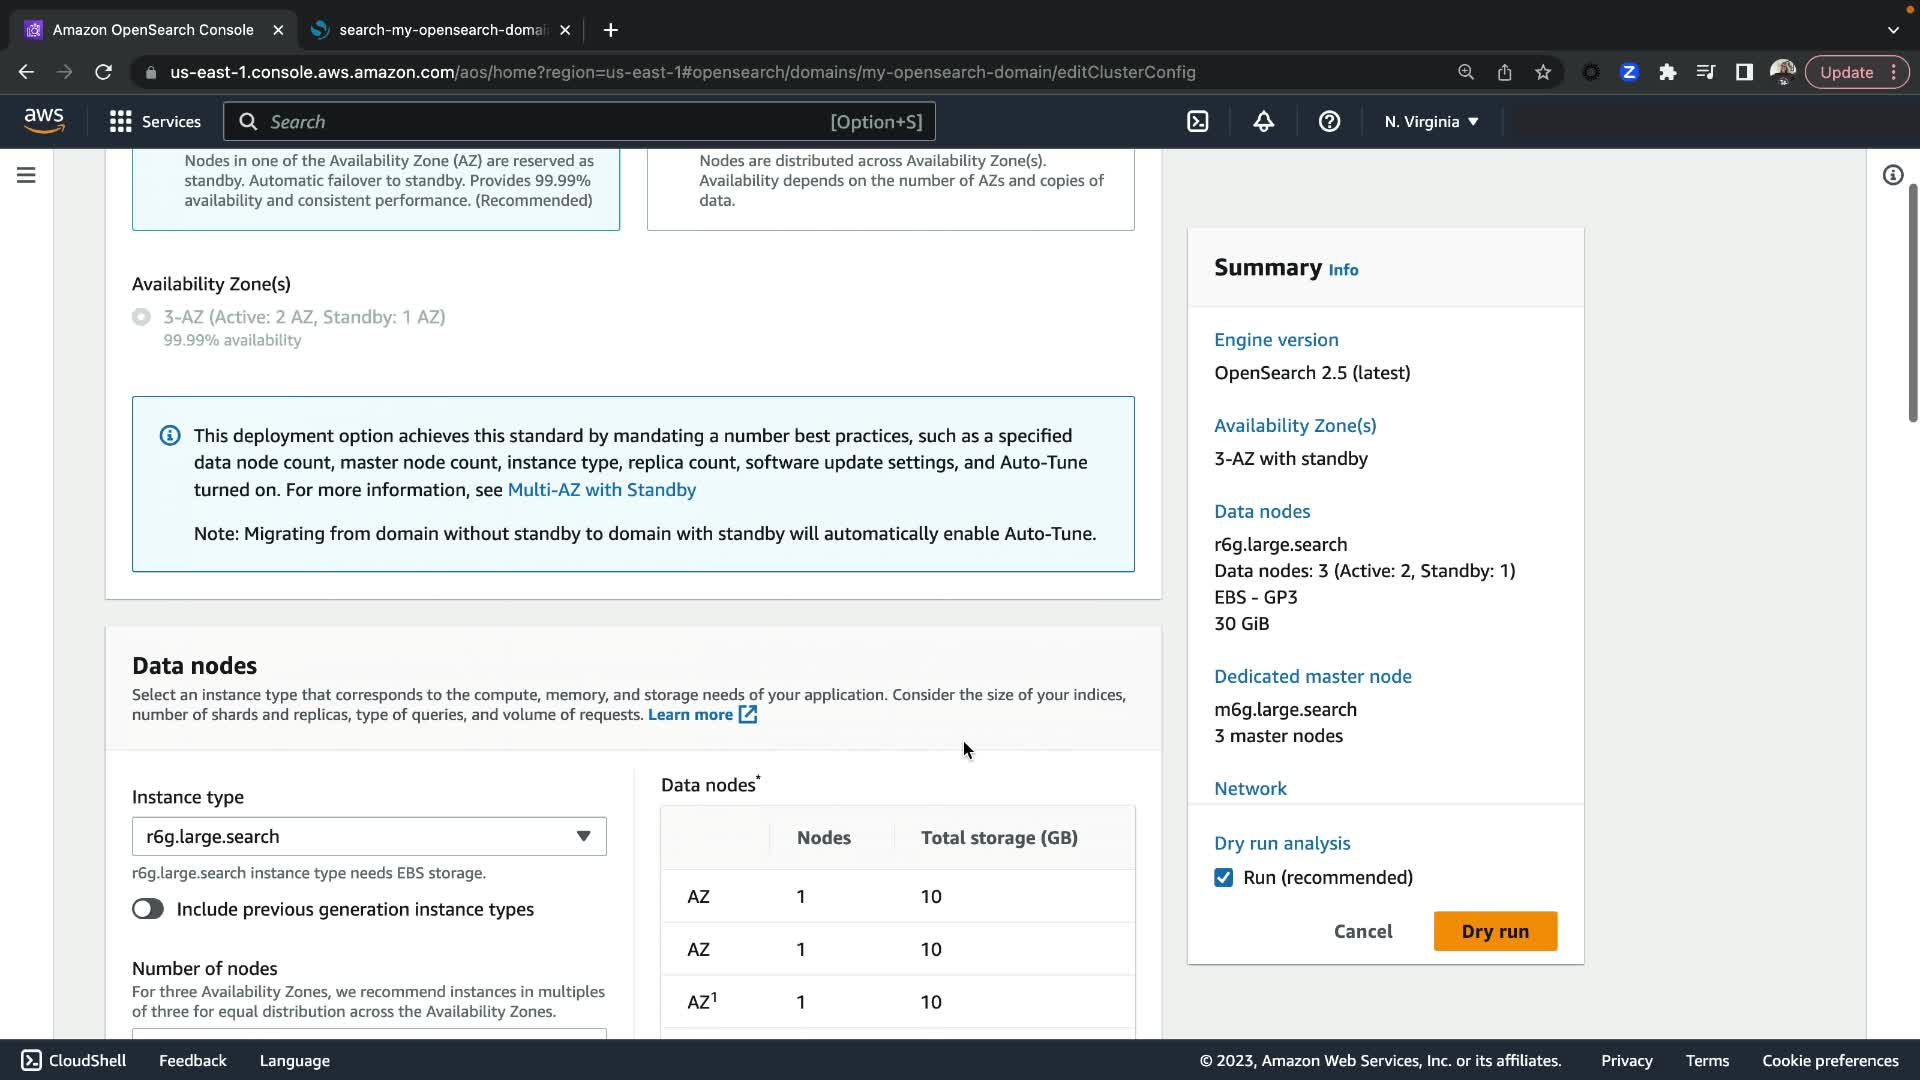This screenshot has width=1920, height=1080.
Task: Open the Multi-AZ with Standby link
Action: (601, 490)
